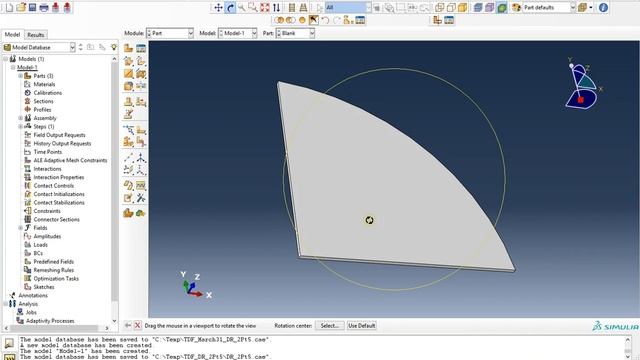
Task: Select the Rotate View tool
Action: tap(230, 7)
